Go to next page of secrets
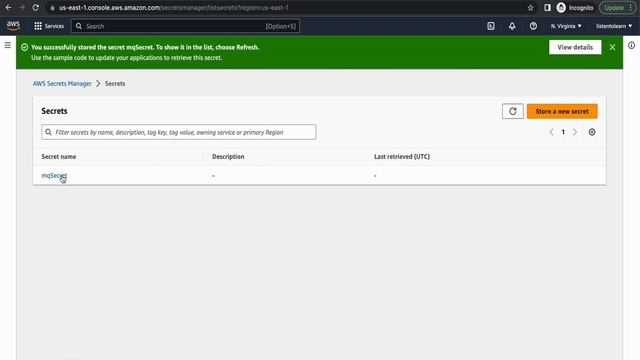 (575, 132)
